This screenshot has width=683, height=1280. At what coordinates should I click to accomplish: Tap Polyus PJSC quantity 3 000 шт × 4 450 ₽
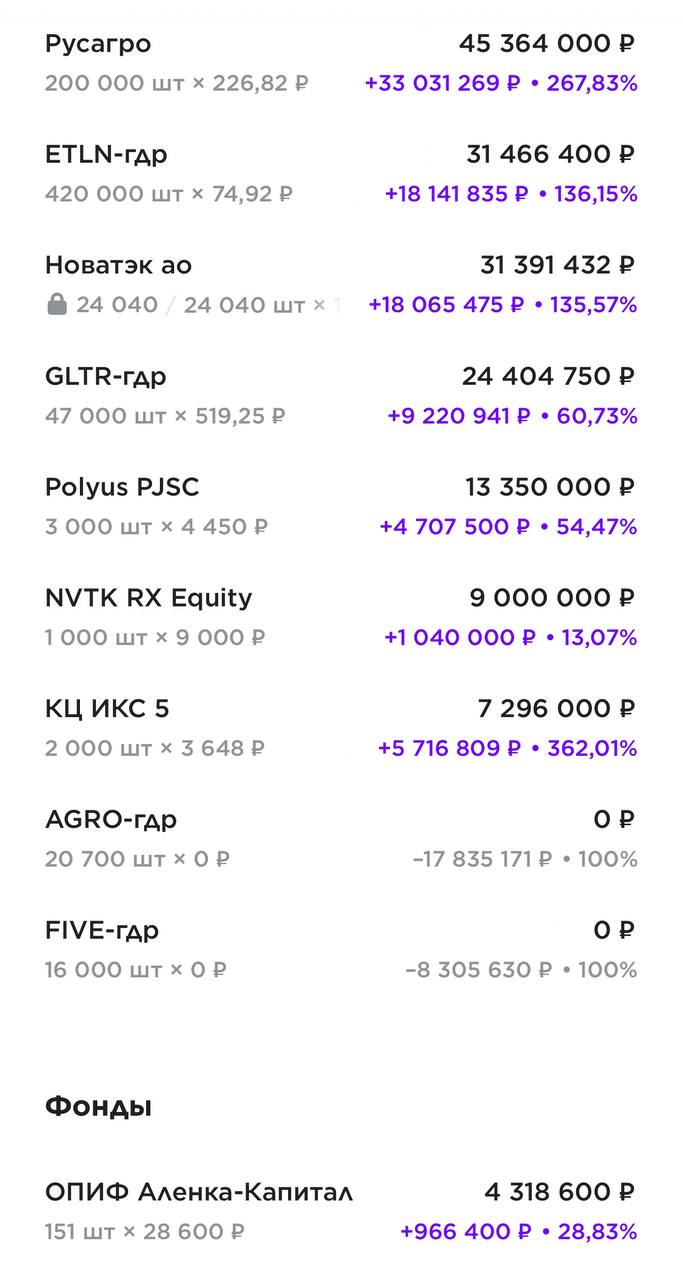tap(156, 527)
